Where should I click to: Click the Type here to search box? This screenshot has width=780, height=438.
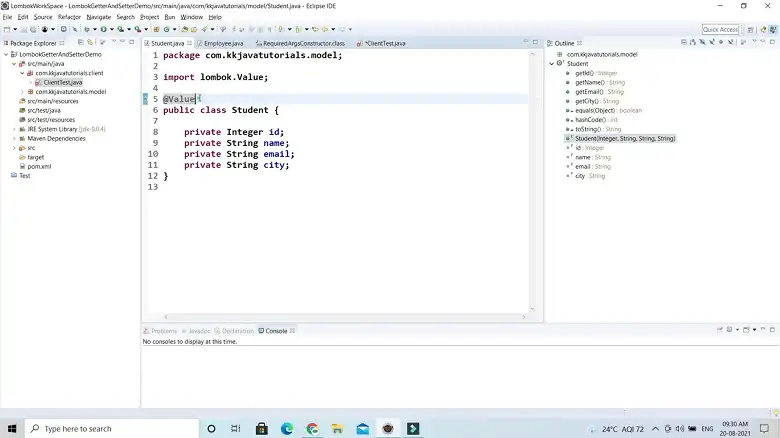coord(112,429)
